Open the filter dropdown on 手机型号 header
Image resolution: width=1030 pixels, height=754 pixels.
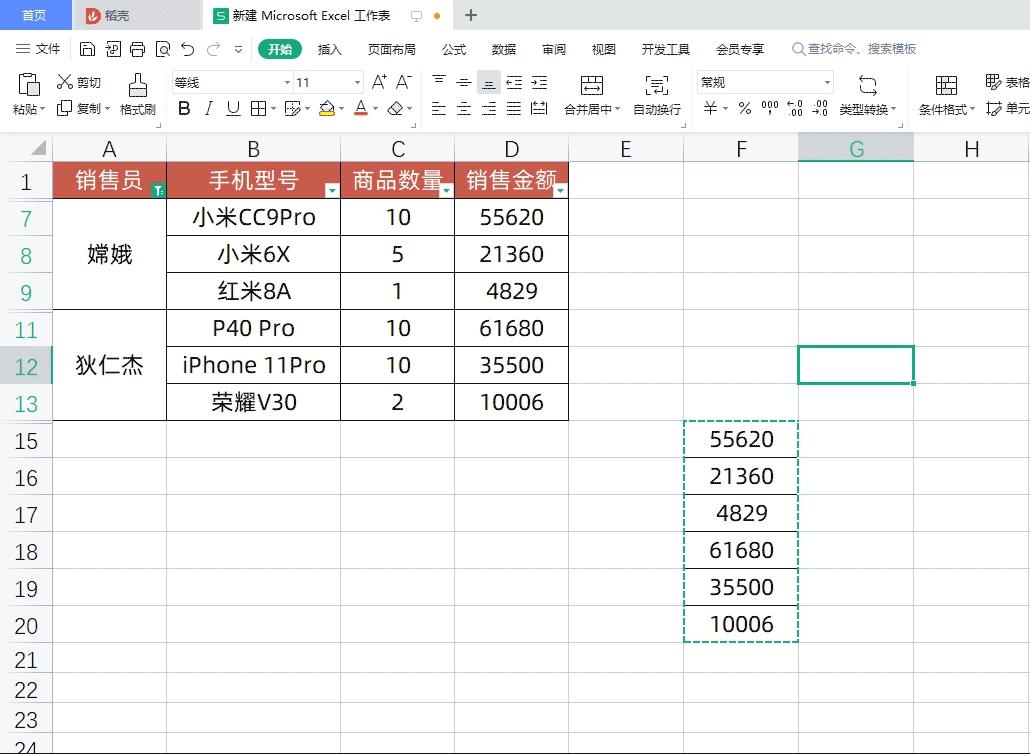click(x=330, y=190)
